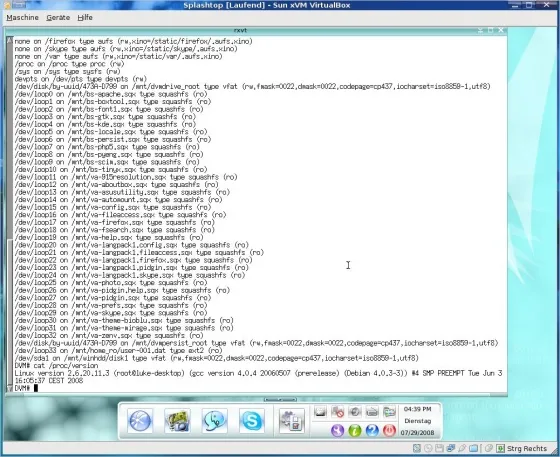560x457 pixels.
Task: Click the small keyboard icon in the dock
Action: pyautogui.click(x=372, y=412)
